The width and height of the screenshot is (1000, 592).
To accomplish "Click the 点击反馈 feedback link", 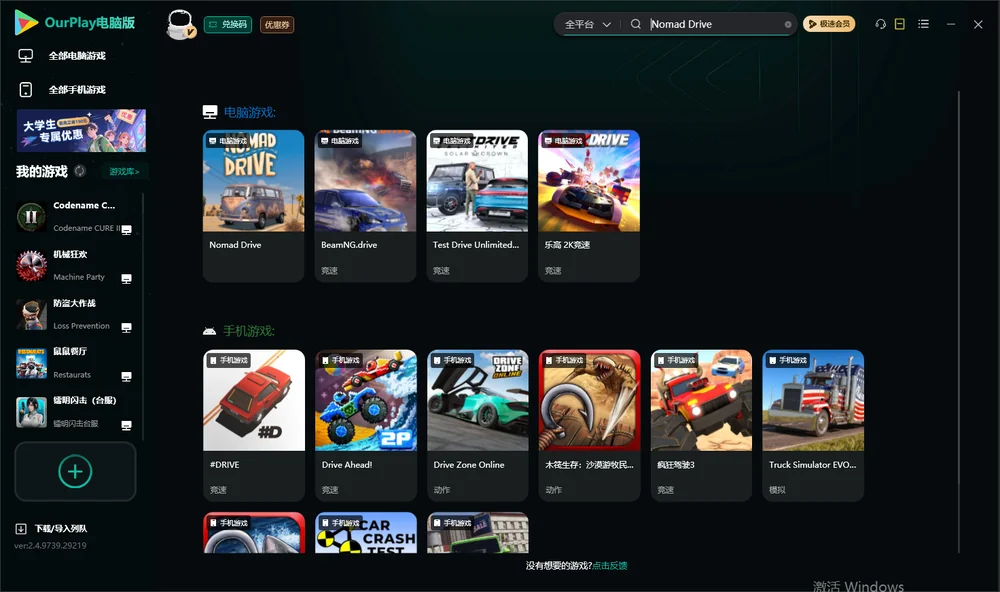I will click(x=610, y=566).
